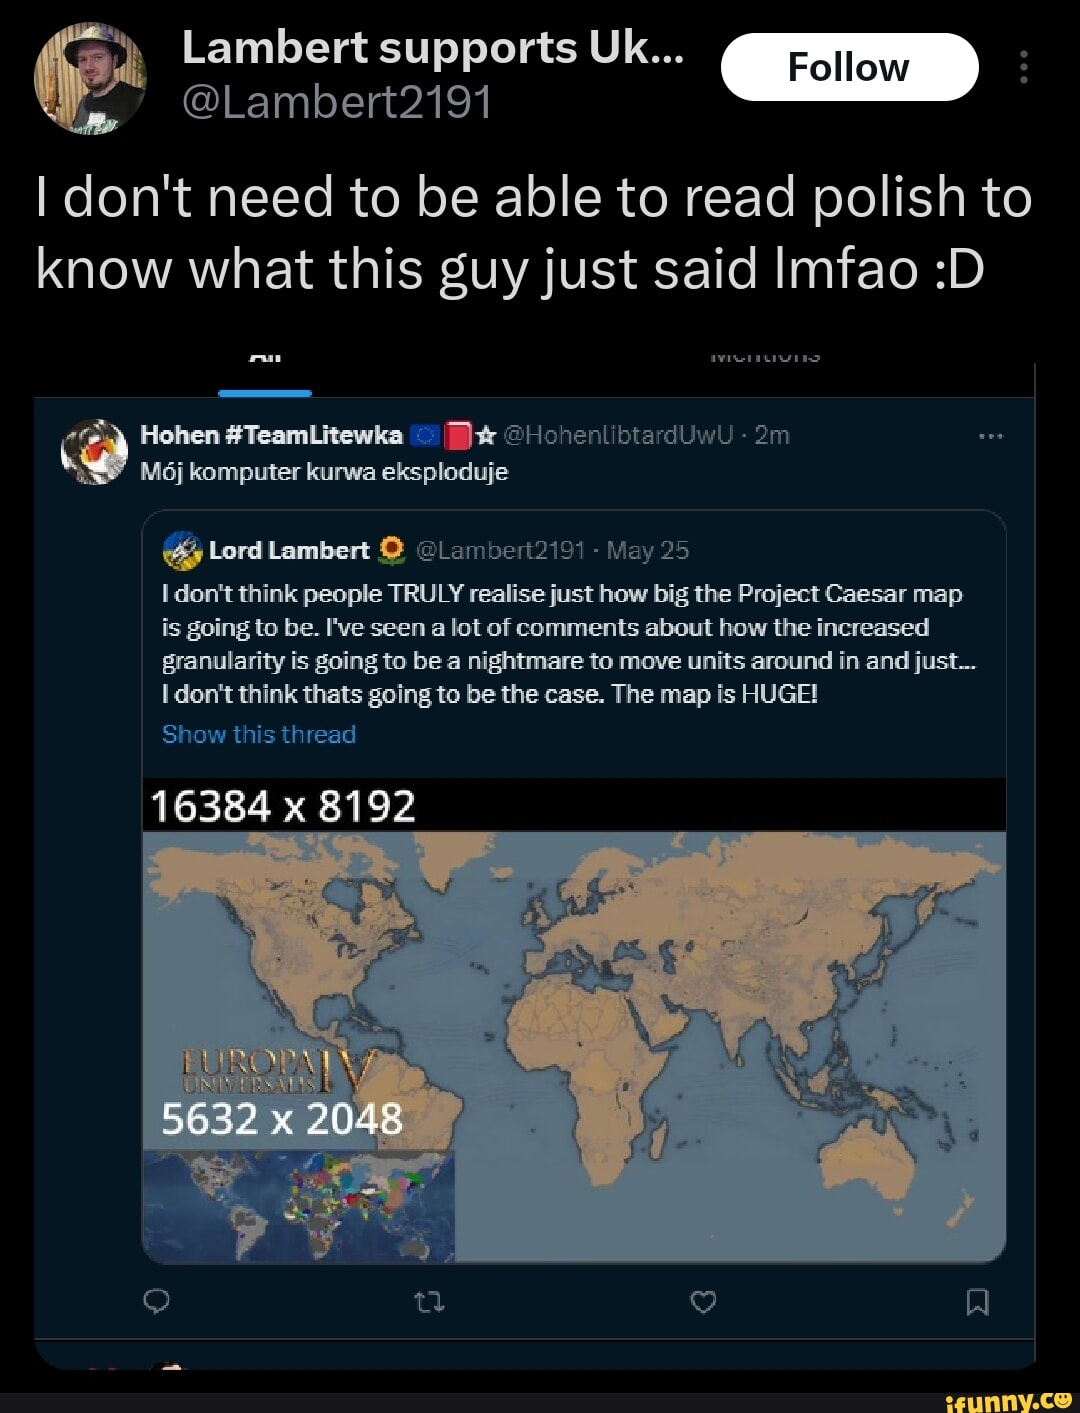Open the world map comparison image

click(574, 1020)
